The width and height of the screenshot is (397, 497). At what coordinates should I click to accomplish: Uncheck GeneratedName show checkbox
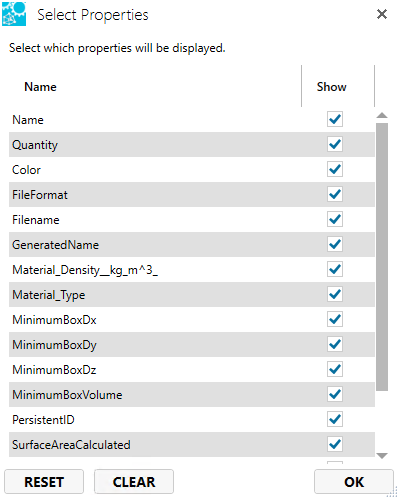pyautogui.click(x=335, y=244)
